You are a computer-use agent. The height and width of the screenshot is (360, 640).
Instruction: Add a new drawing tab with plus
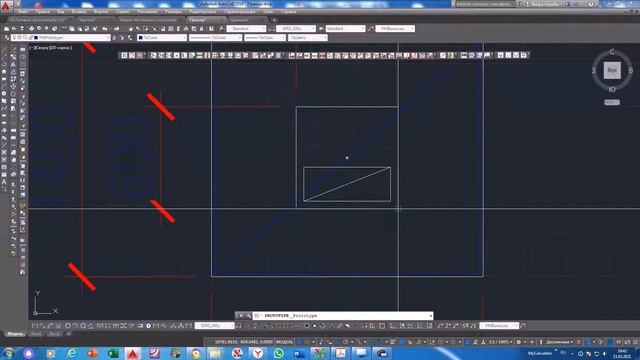(274, 20)
